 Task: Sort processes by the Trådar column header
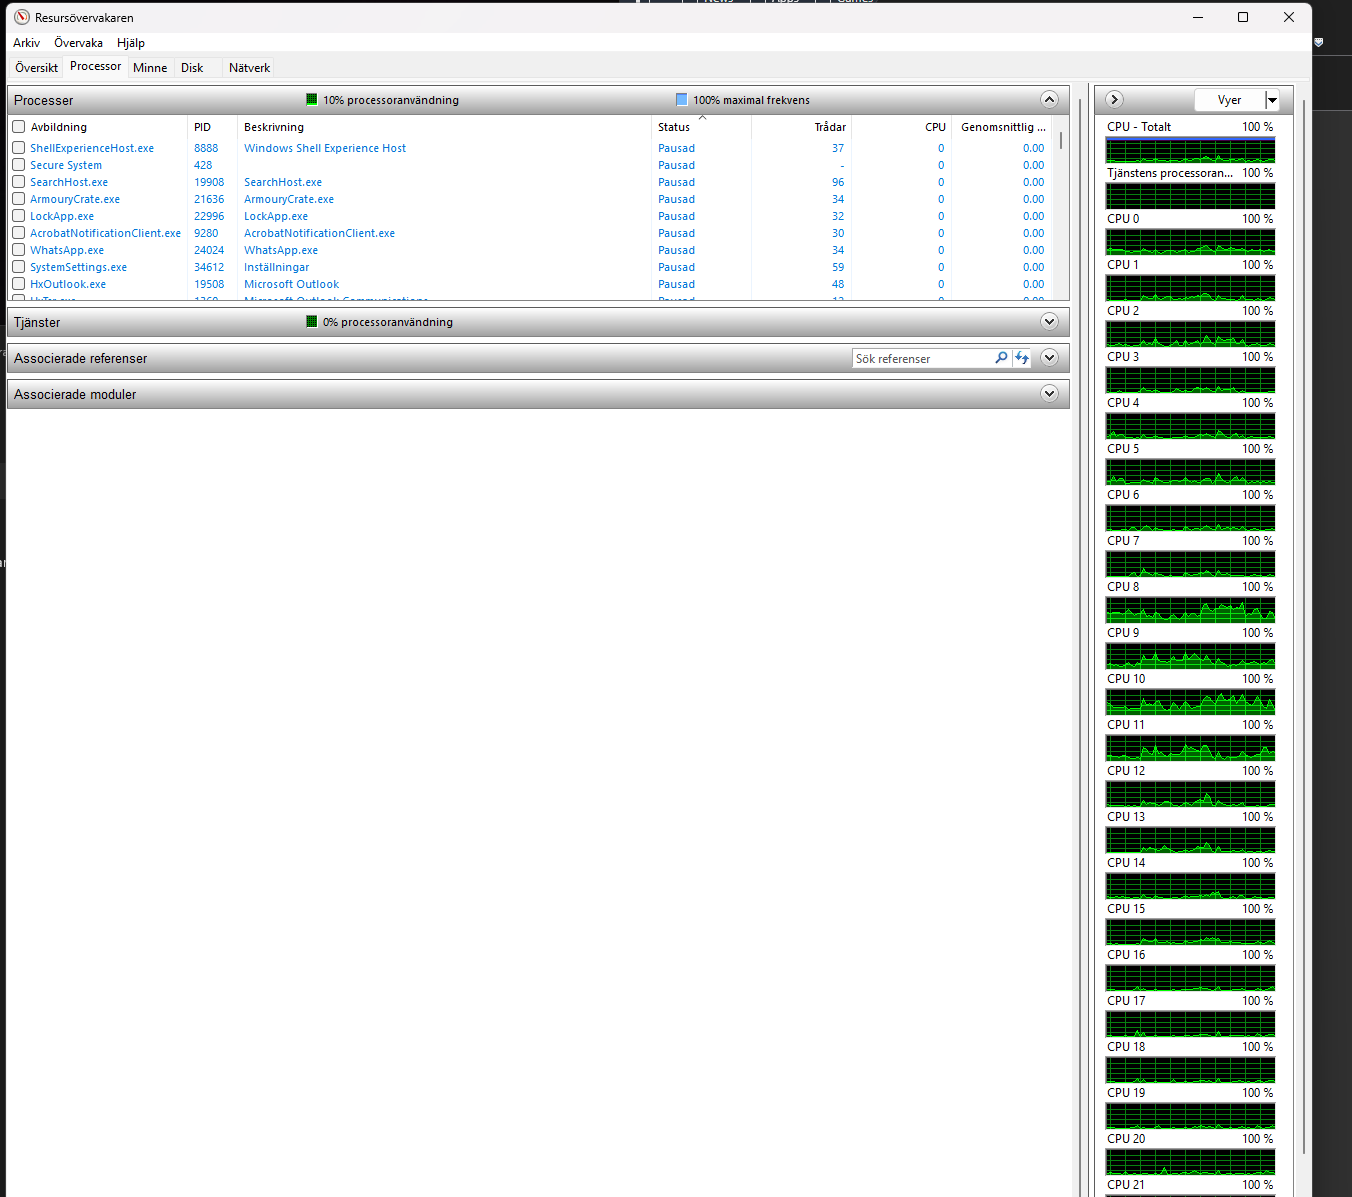[830, 127]
